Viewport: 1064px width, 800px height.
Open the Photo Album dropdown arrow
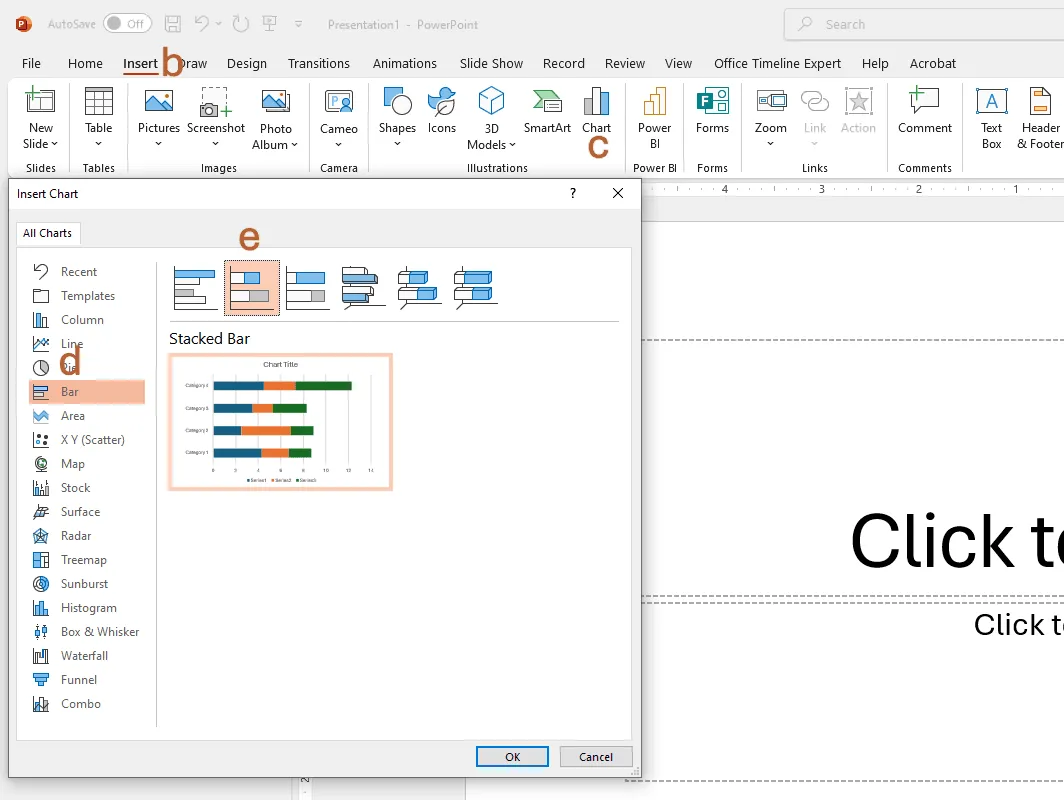[295, 145]
